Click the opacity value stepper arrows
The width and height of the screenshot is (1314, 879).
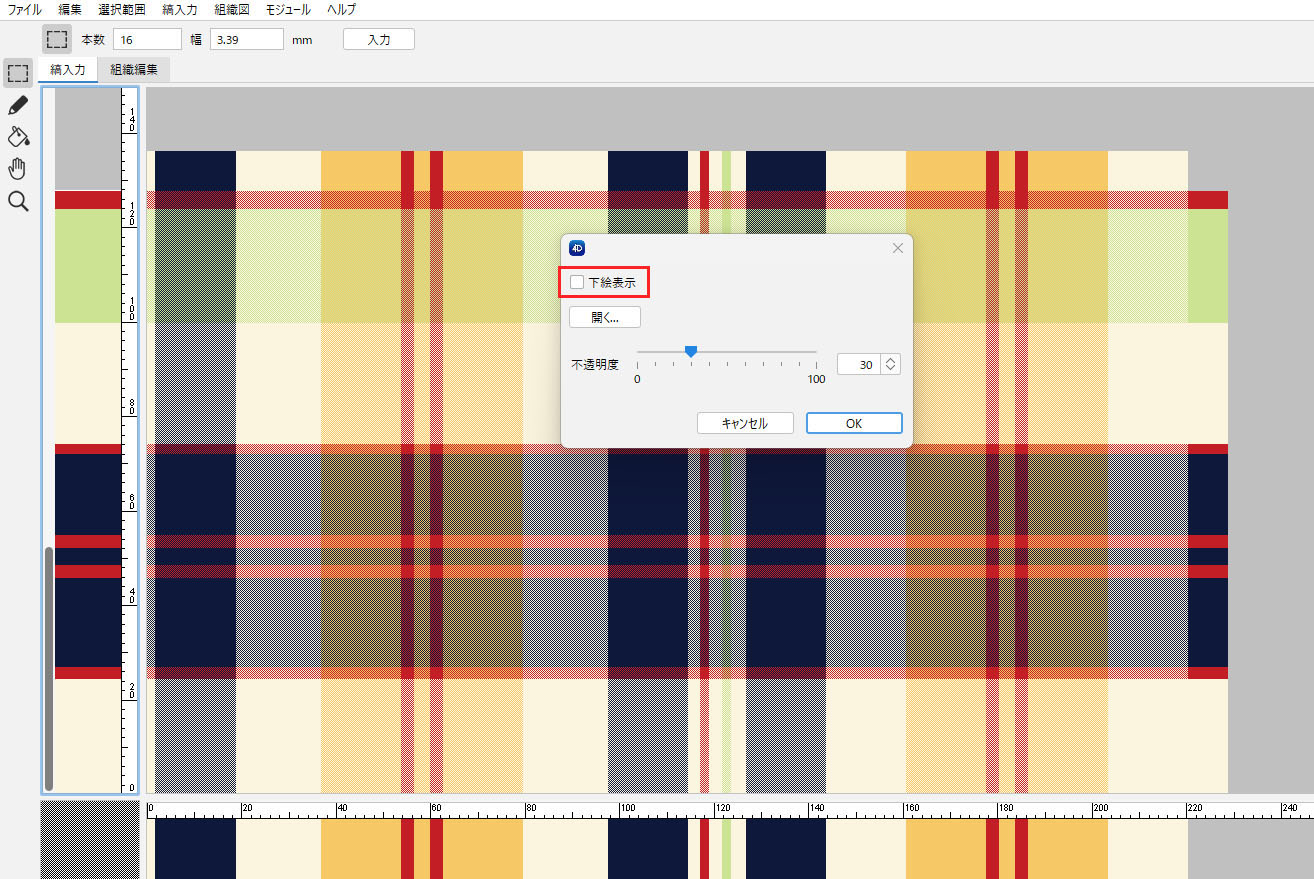click(x=890, y=365)
